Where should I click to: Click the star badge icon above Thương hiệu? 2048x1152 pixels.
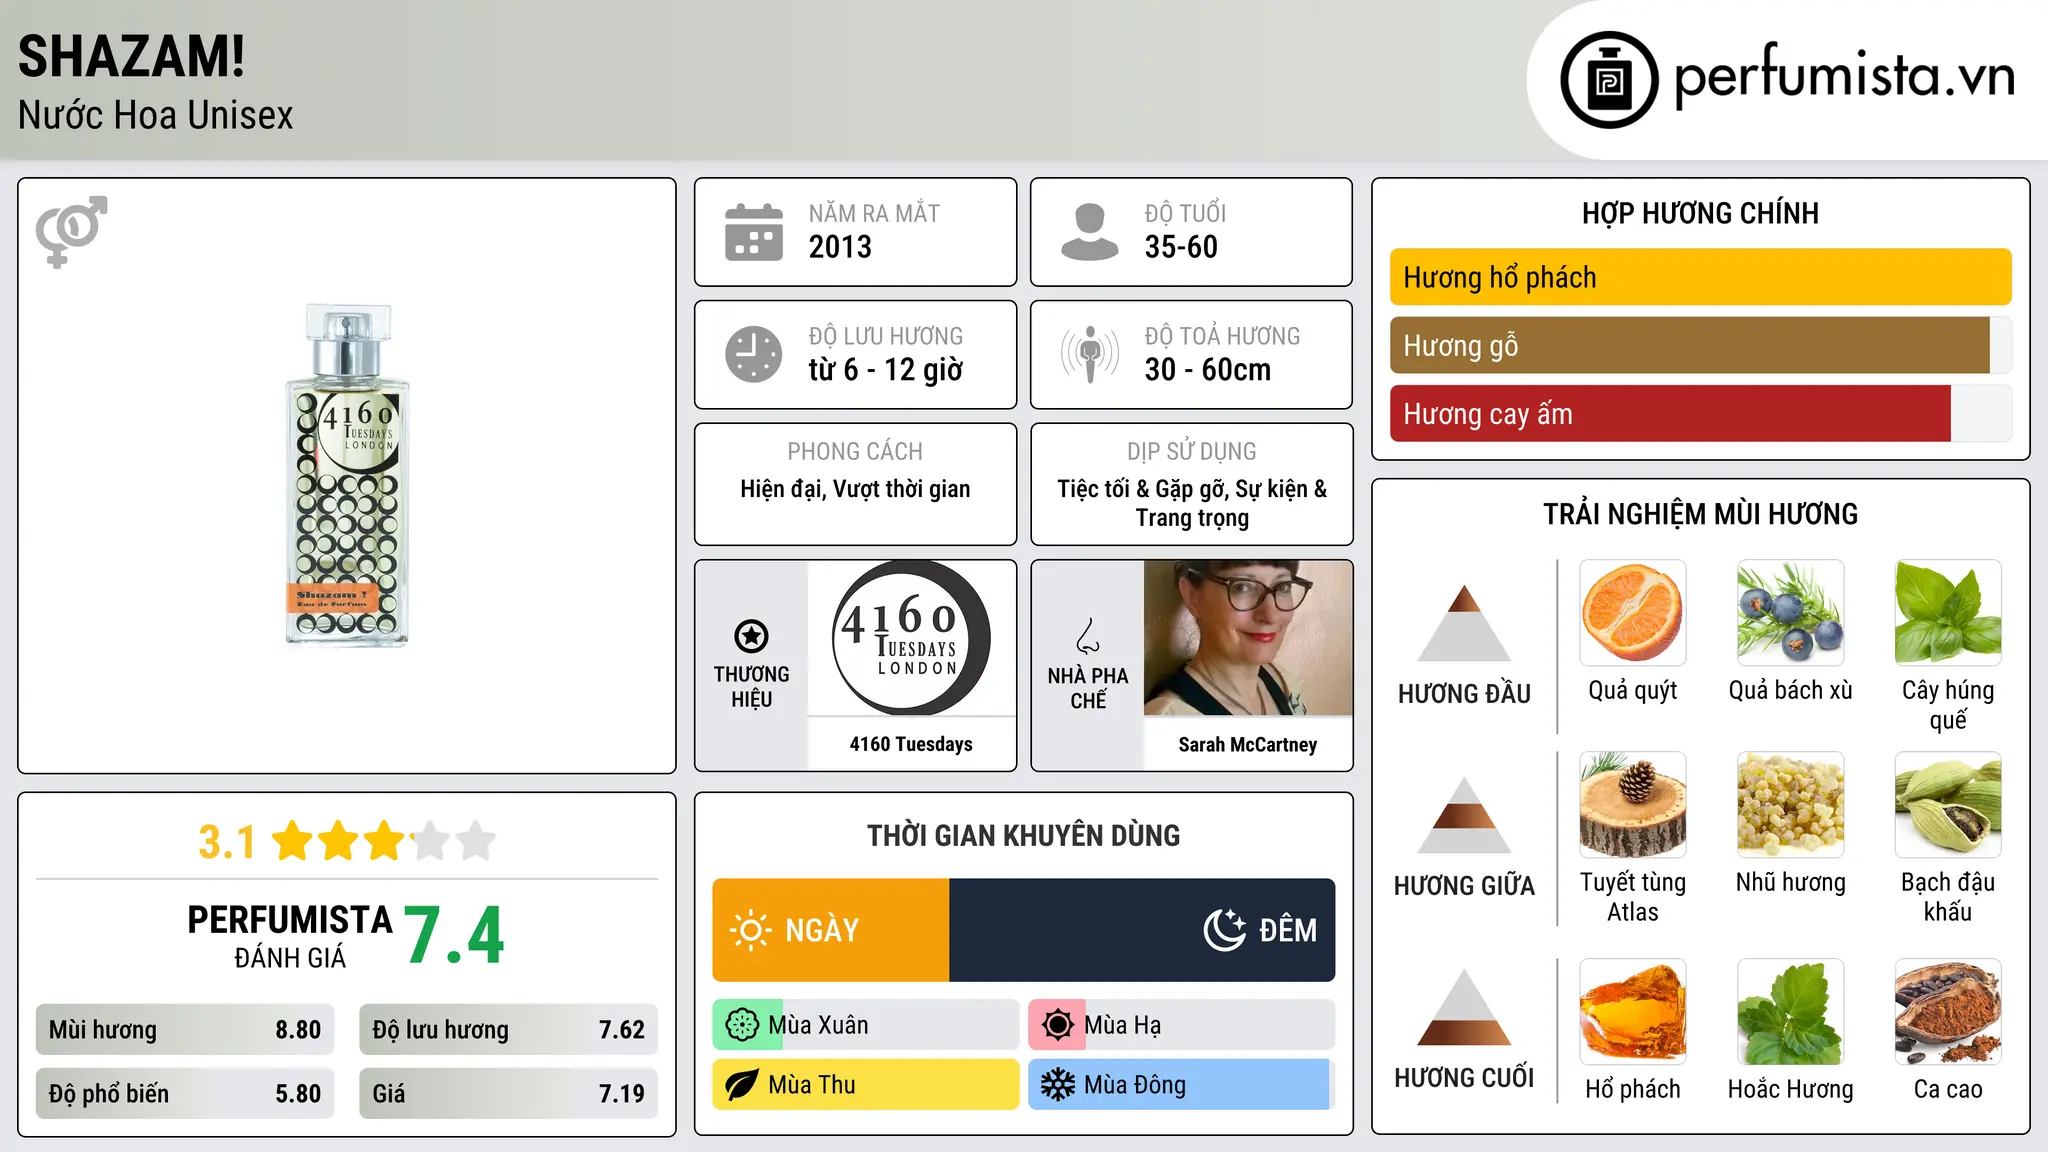coord(751,636)
